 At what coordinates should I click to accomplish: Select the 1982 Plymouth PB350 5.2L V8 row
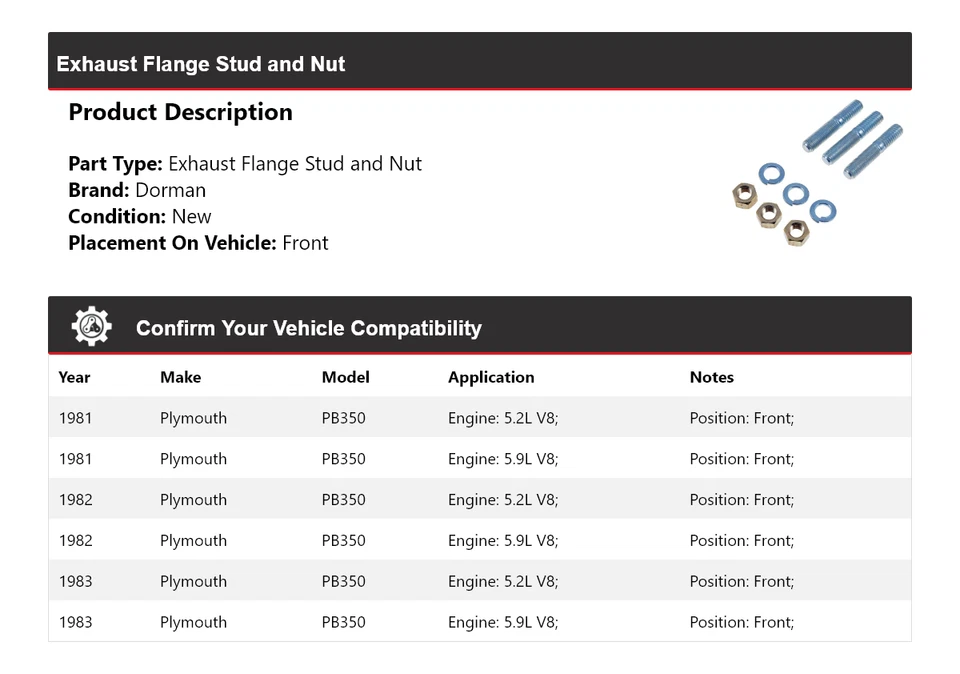(479, 500)
